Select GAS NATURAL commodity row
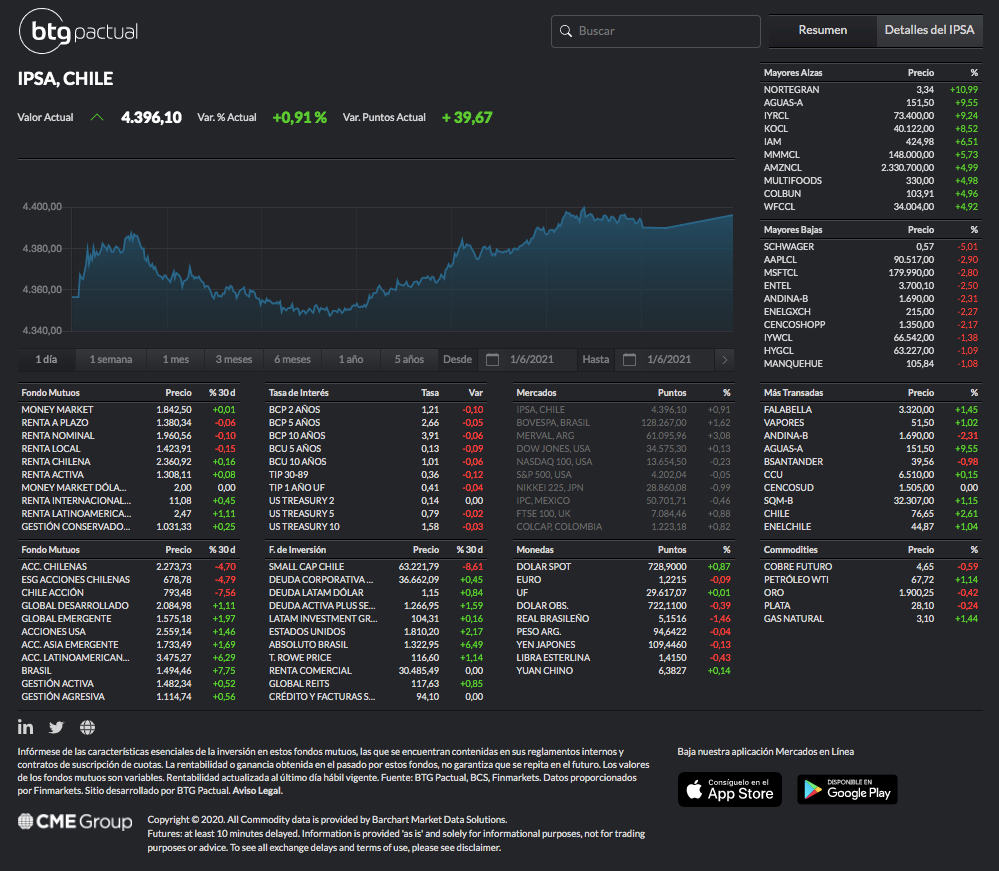Image resolution: width=999 pixels, height=871 pixels. [871, 619]
